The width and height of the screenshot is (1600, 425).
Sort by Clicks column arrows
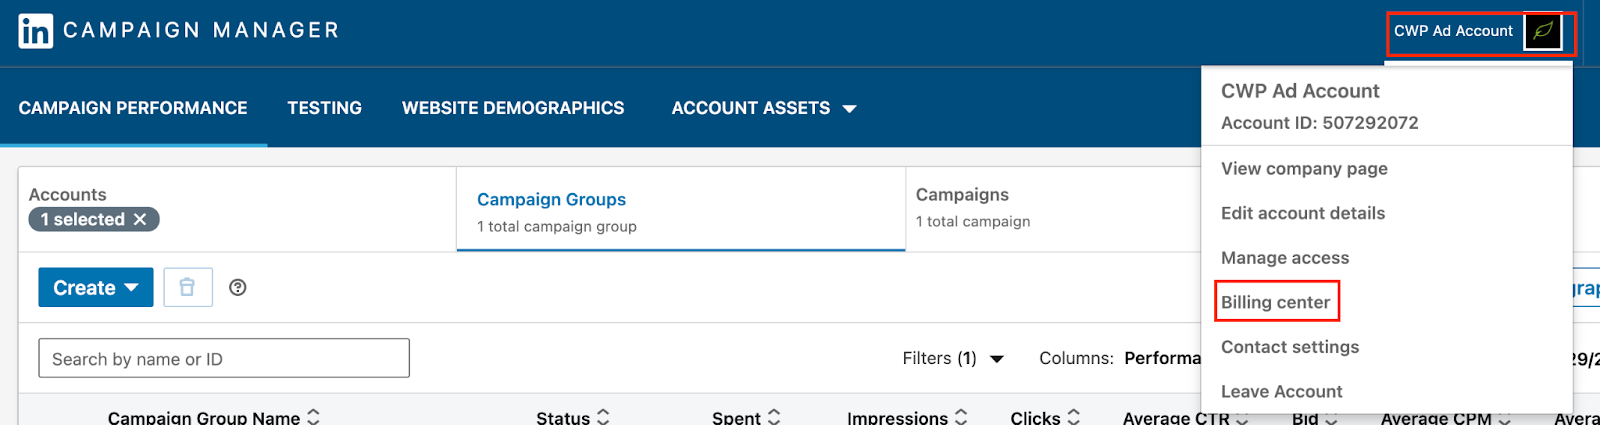click(1073, 417)
